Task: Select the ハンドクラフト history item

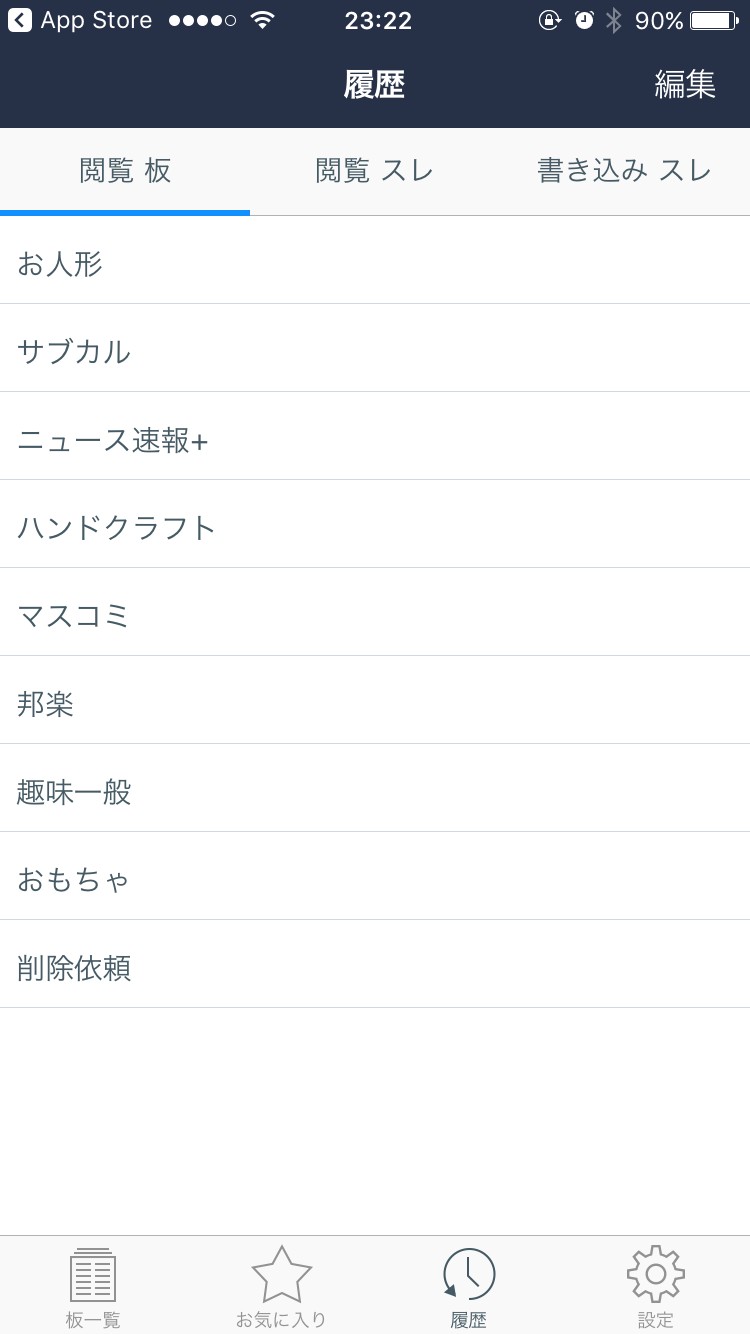Action: click(375, 528)
